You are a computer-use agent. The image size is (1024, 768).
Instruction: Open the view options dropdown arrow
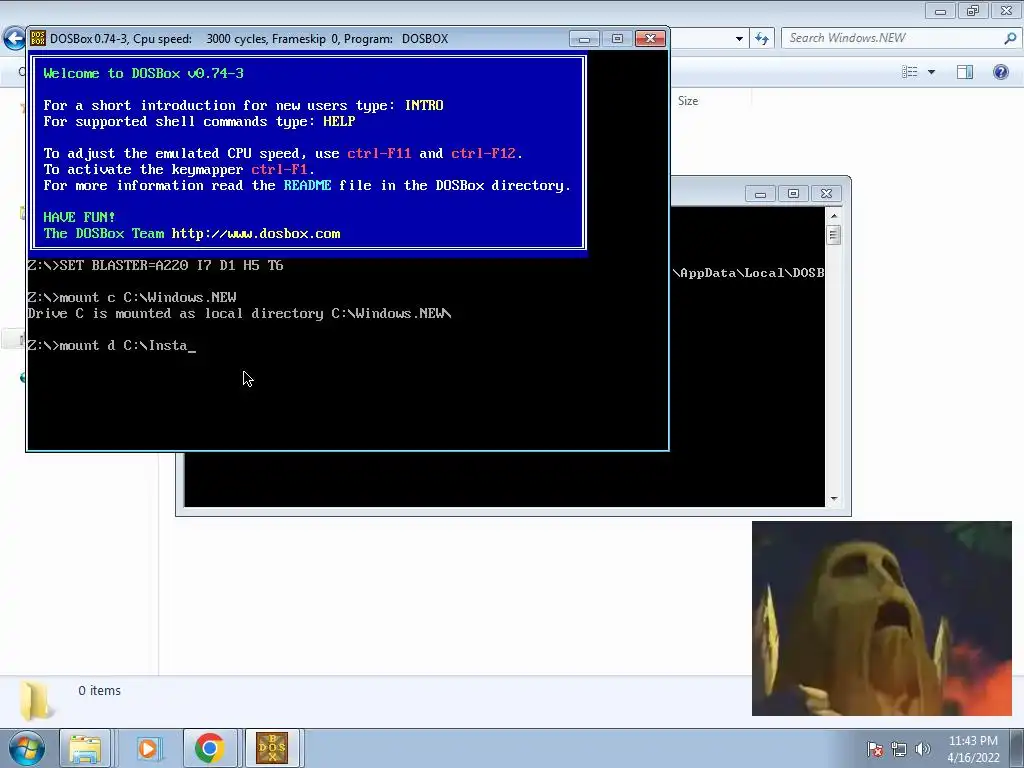coord(931,72)
